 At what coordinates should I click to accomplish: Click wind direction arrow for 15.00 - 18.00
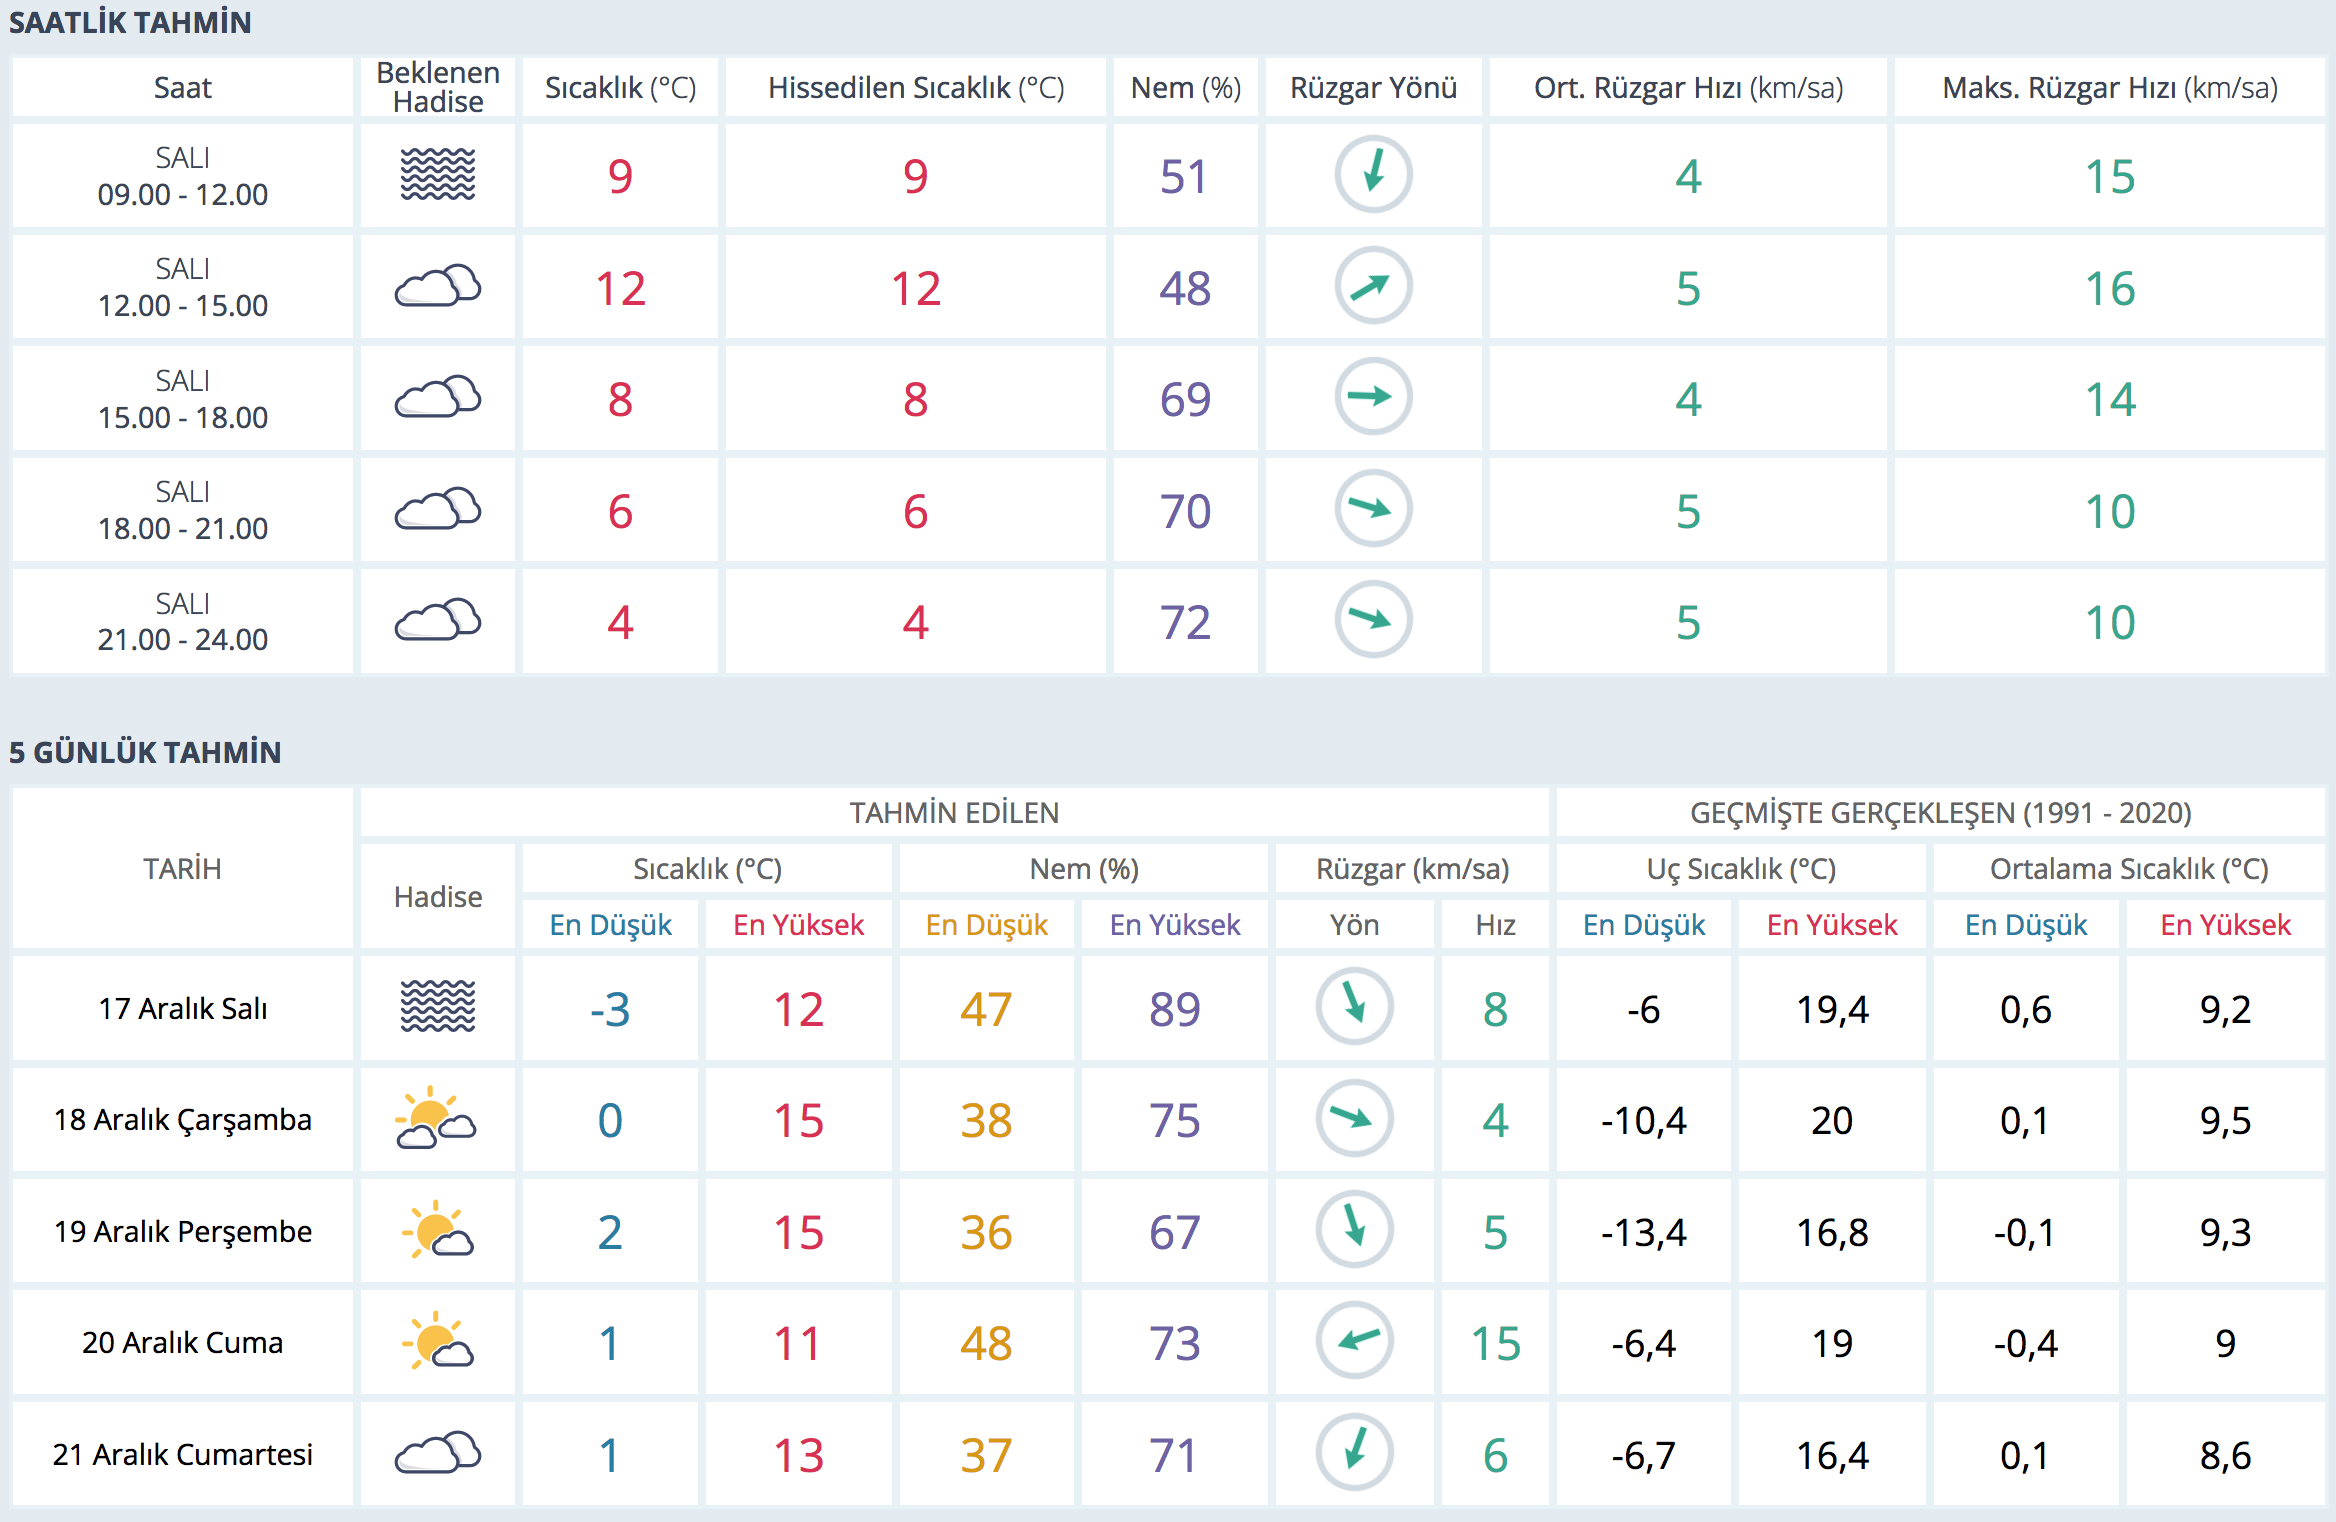click(1373, 398)
